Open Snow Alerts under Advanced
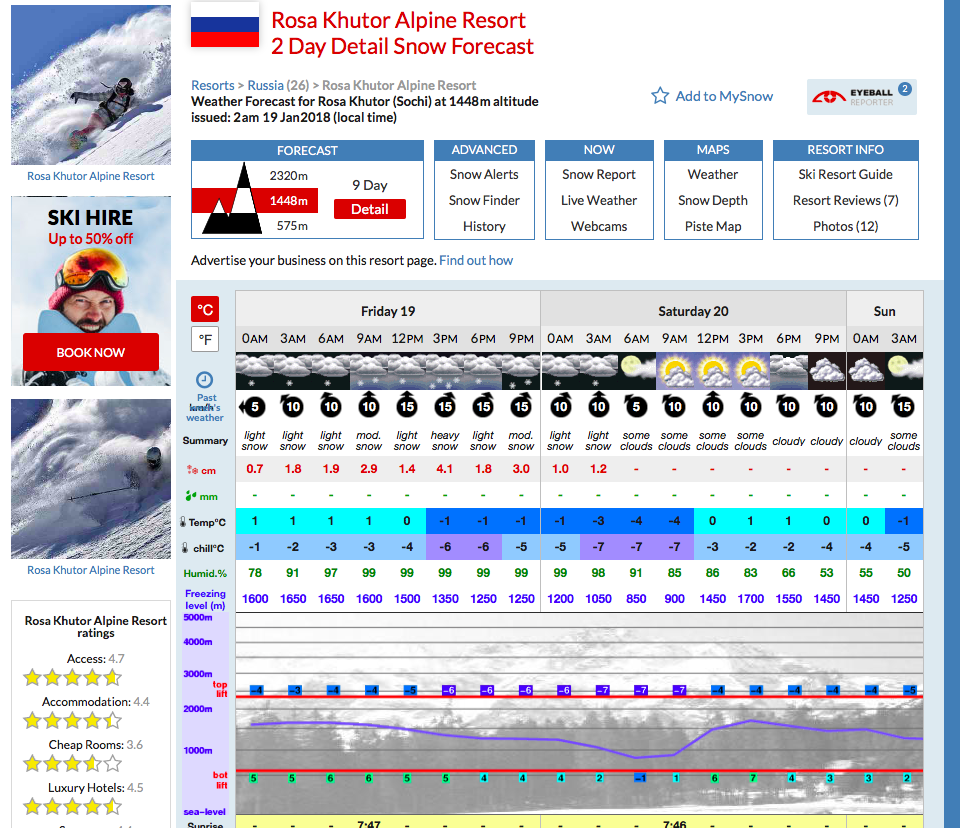 tap(484, 175)
